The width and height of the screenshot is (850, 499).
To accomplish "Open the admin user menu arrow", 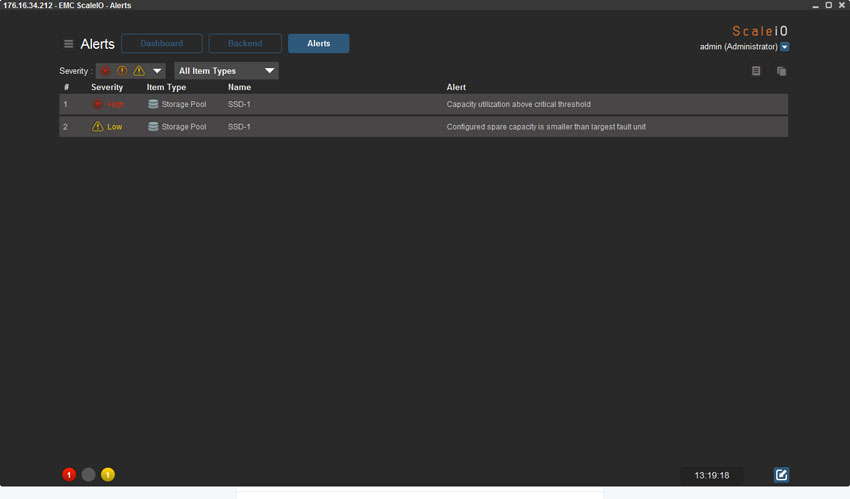I will 784,47.
